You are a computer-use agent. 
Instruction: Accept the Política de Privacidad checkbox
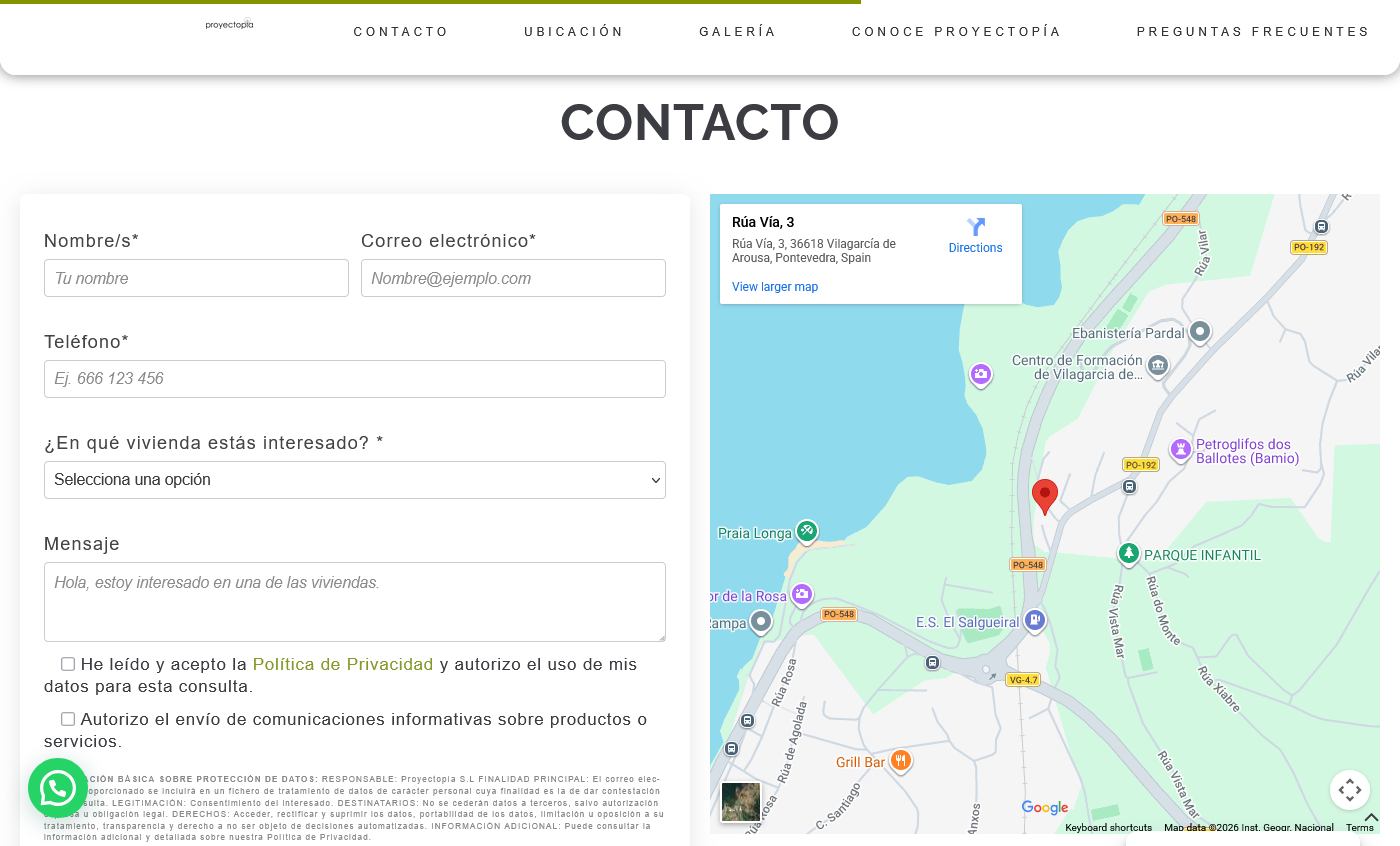tap(68, 664)
